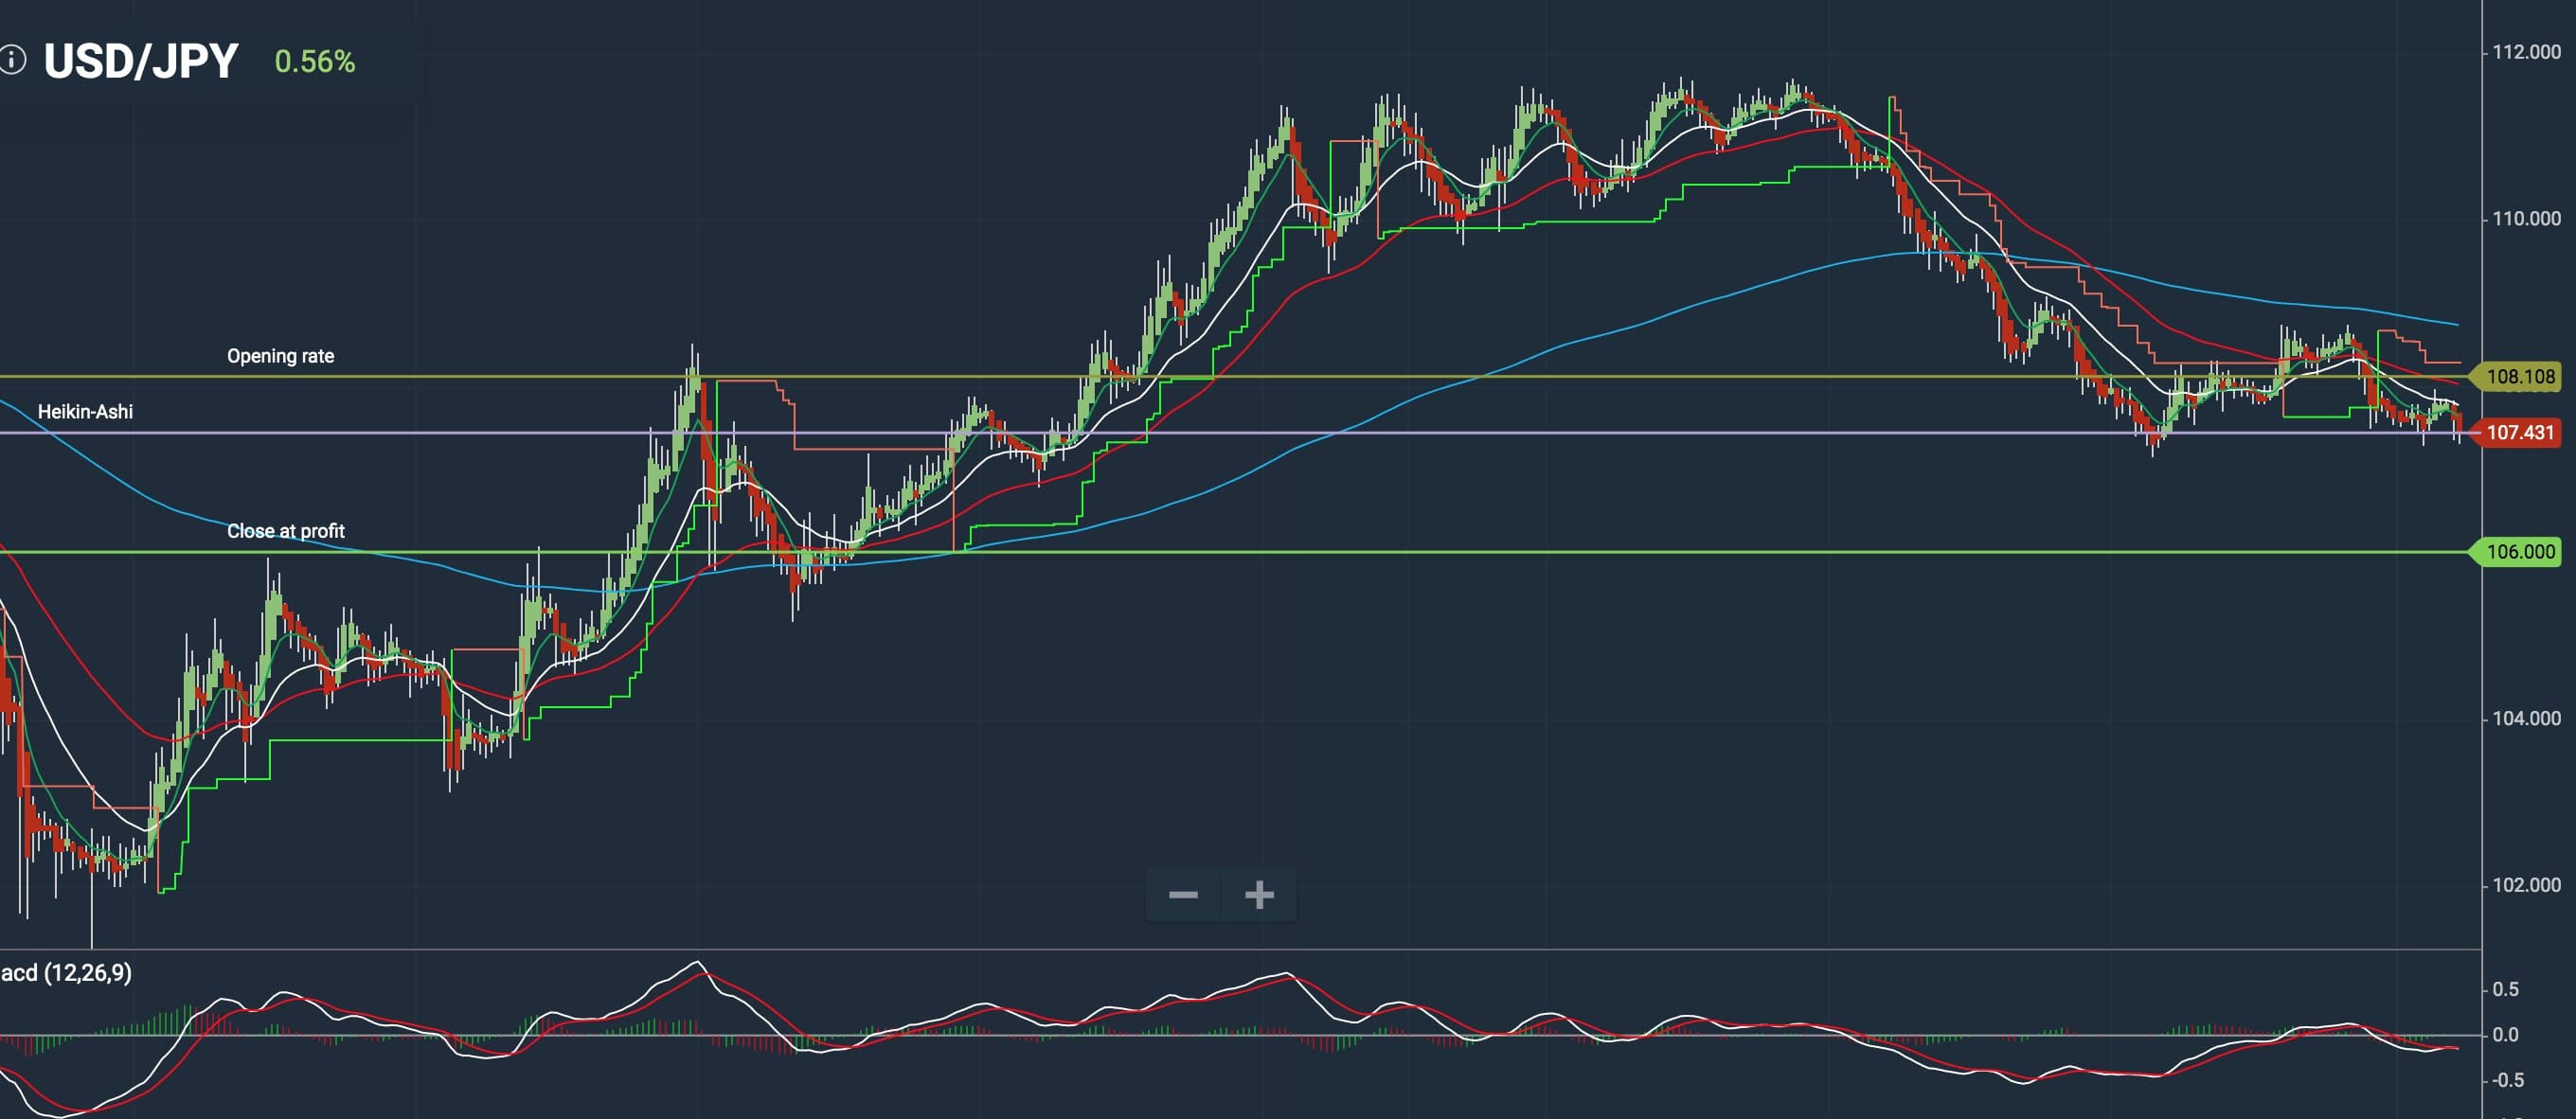
Task: Click the -0.5 MACD axis value
Action: click(x=2506, y=1080)
